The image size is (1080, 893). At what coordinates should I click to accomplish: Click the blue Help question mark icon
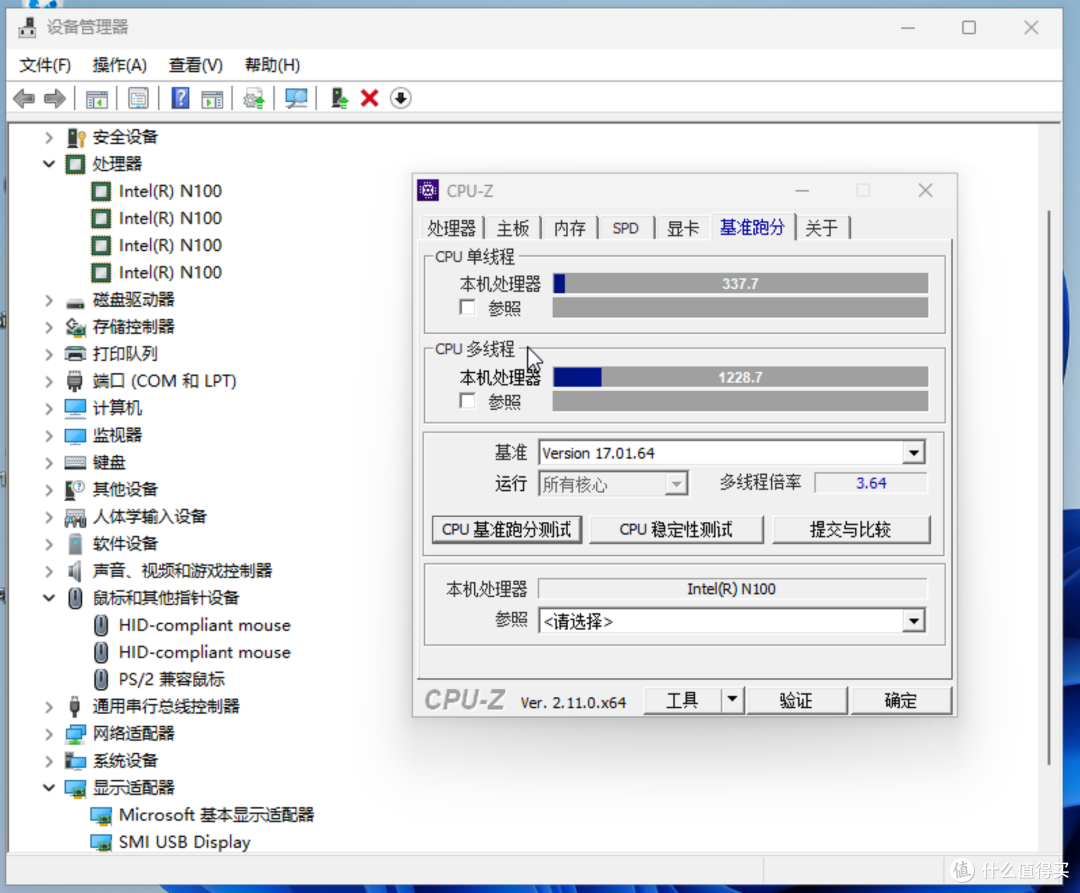coord(180,98)
